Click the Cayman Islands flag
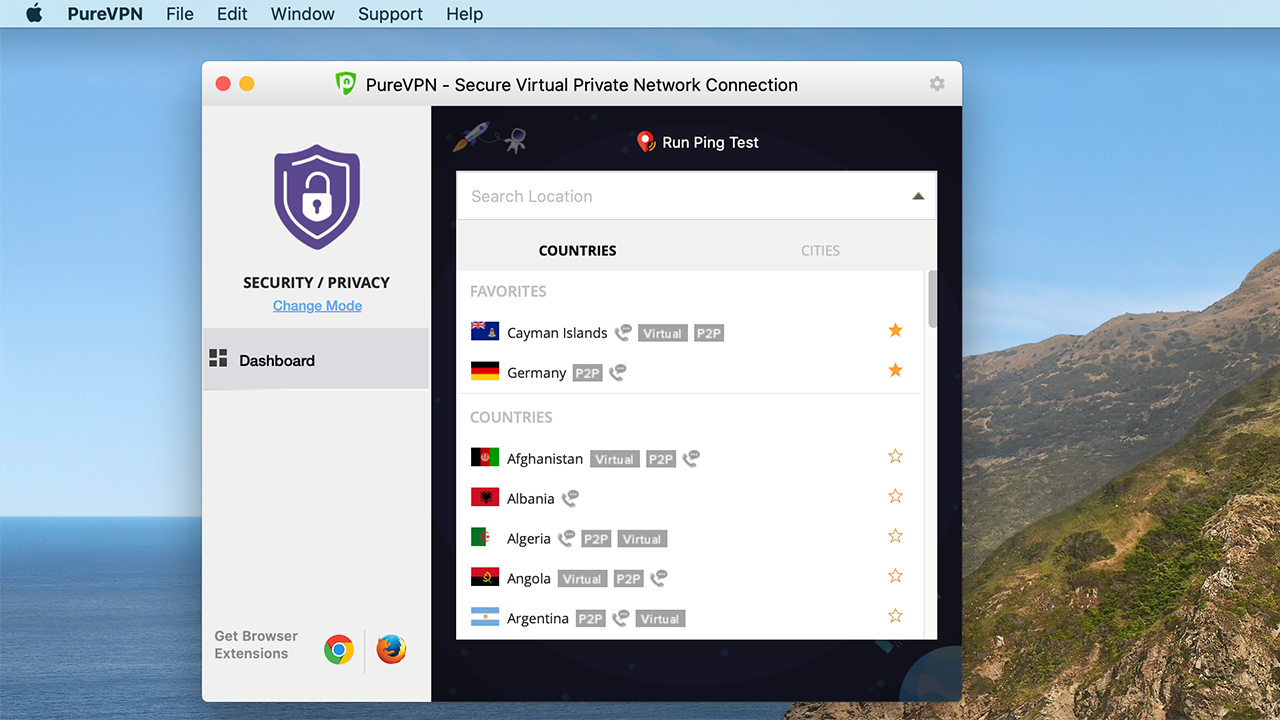This screenshot has height=720, width=1280. [485, 331]
